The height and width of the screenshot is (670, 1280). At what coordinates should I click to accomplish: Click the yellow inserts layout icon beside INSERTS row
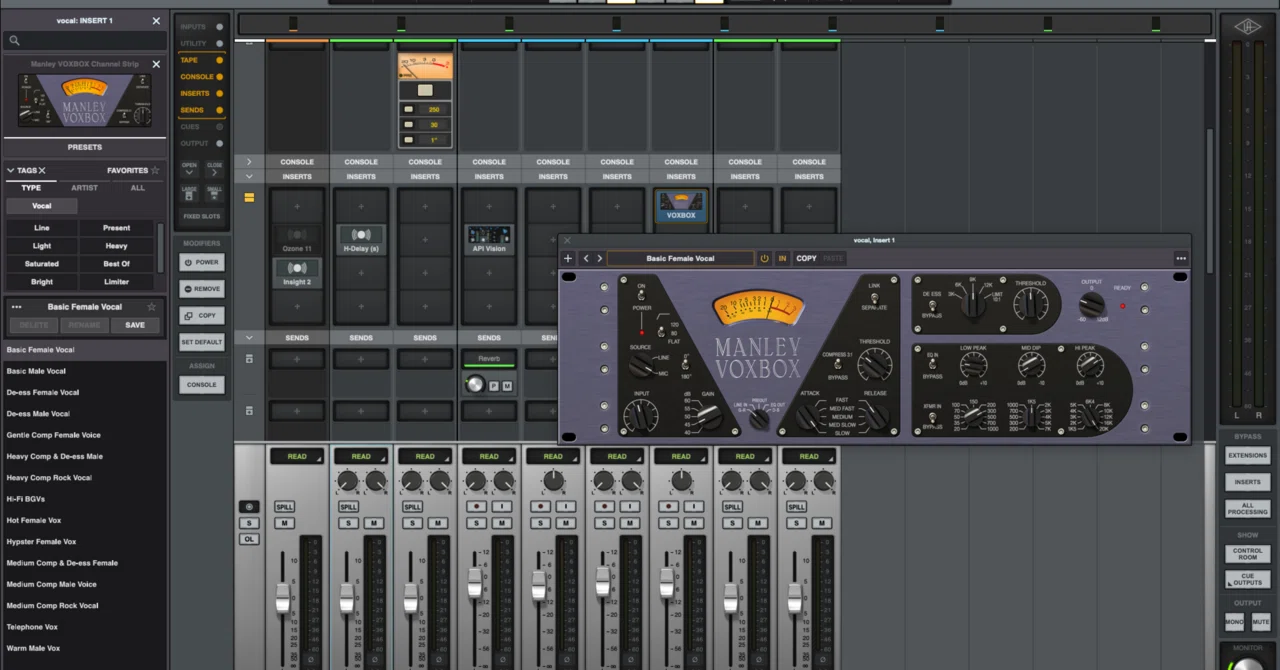pyautogui.click(x=249, y=197)
